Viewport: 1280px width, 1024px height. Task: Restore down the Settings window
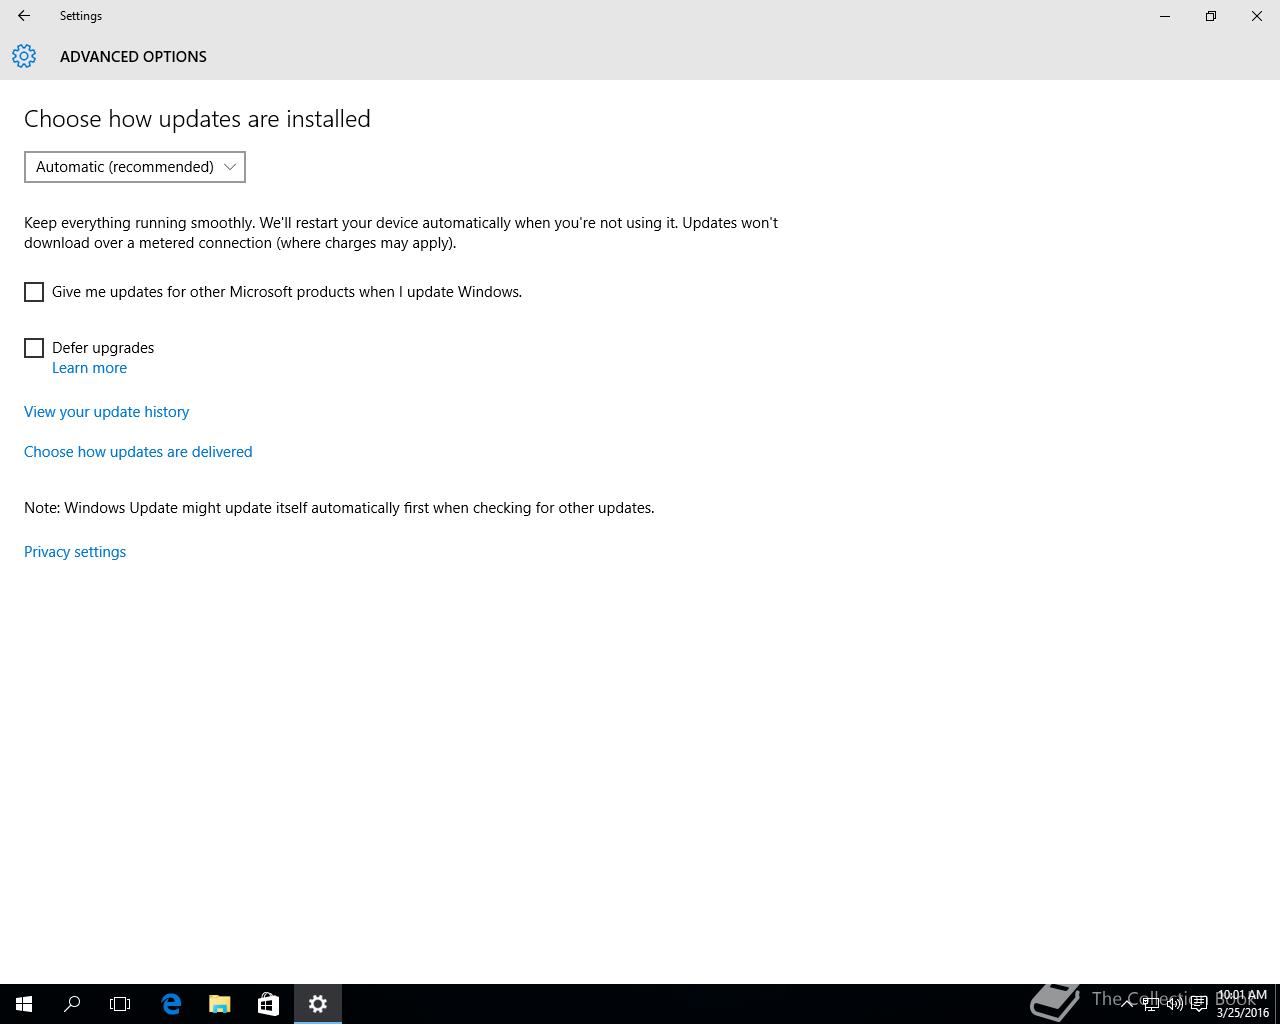pyautogui.click(x=1211, y=16)
